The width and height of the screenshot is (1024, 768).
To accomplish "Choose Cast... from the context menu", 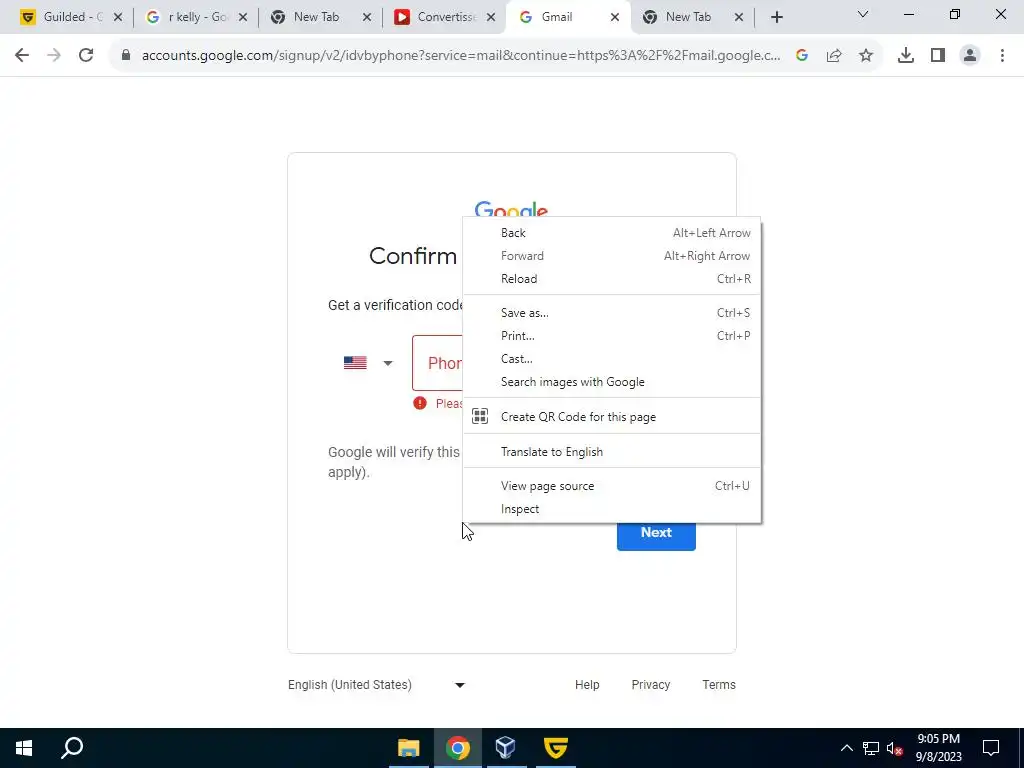I will tap(612, 359).
